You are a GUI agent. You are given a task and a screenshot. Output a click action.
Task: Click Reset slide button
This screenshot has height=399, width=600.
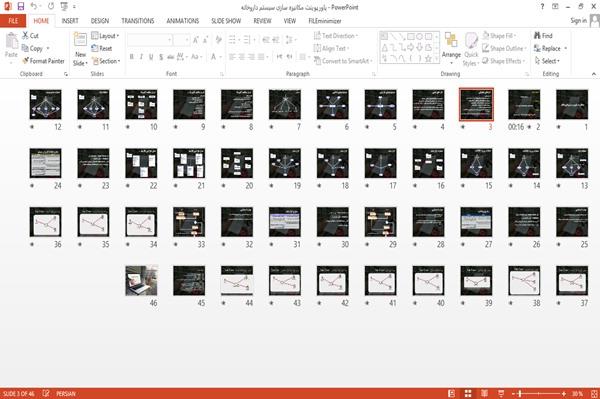coord(102,48)
